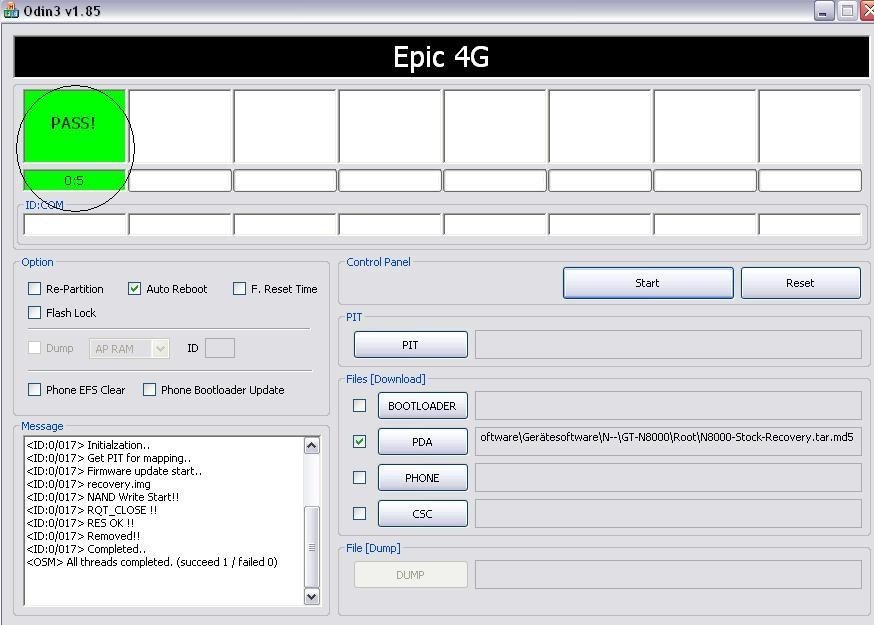The height and width of the screenshot is (625, 874).
Task: Uncheck the PDA file checkbox
Action: pos(360,442)
